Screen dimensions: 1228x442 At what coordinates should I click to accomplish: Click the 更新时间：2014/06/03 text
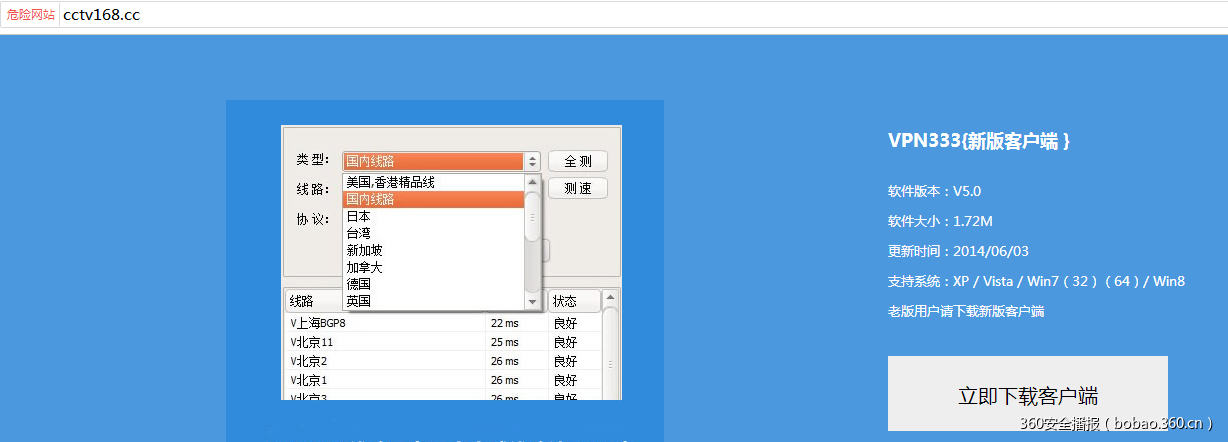[958, 251]
